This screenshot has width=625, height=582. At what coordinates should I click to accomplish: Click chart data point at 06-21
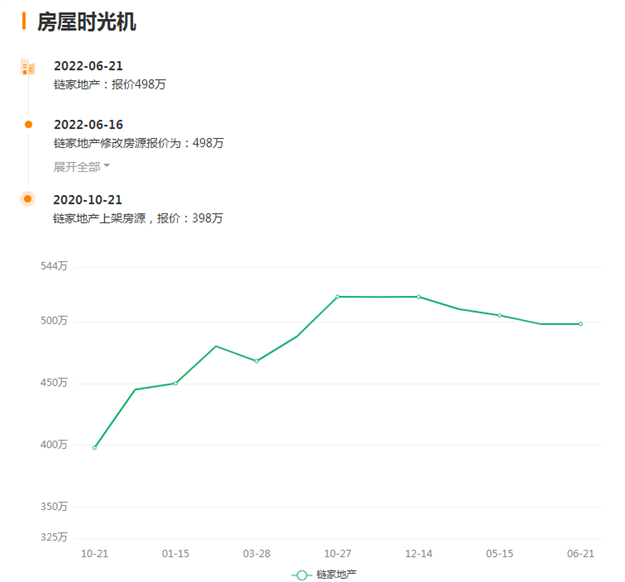click(581, 324)
